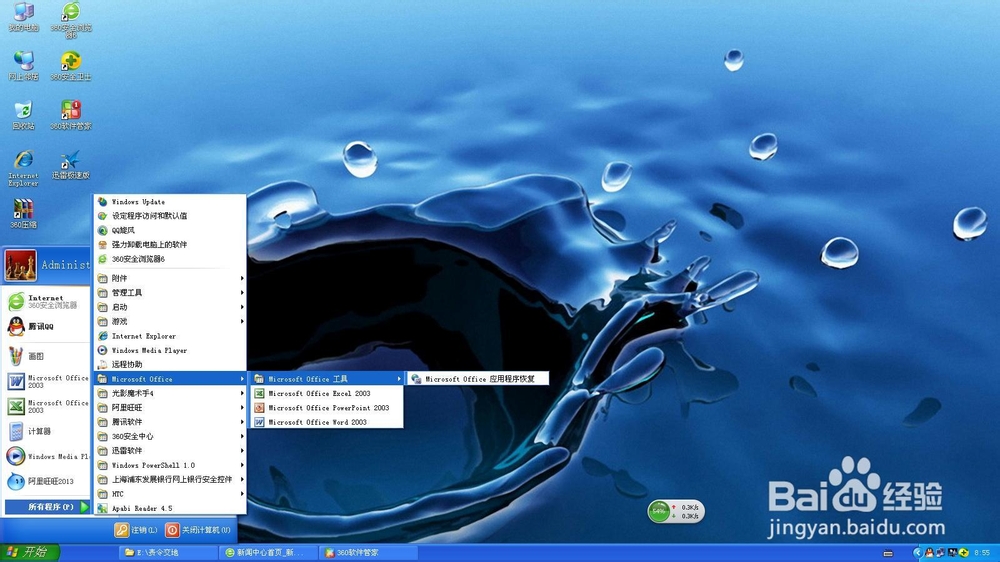Click 关闭计算机 shut down button
The width and height of the screenshot is (1000, 562).
pos(198,530)
